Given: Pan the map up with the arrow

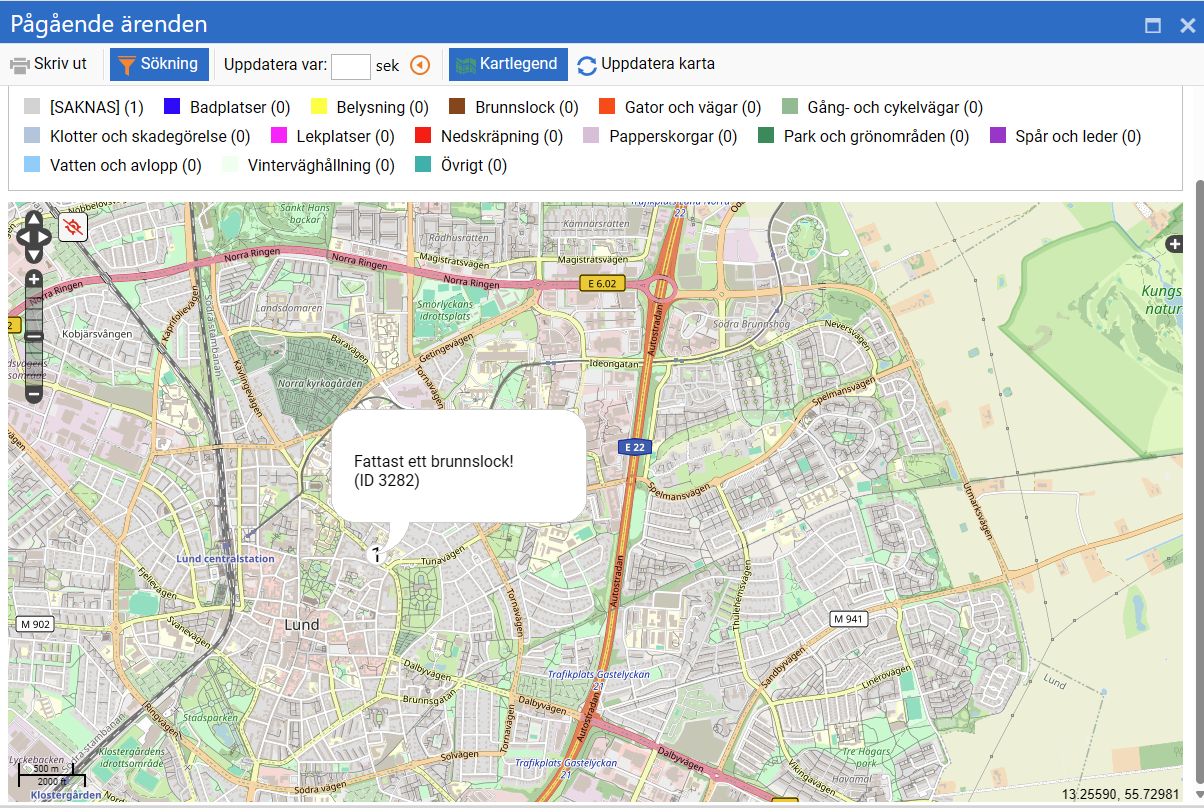Looking at the screenshot, I should coord(33,221).
